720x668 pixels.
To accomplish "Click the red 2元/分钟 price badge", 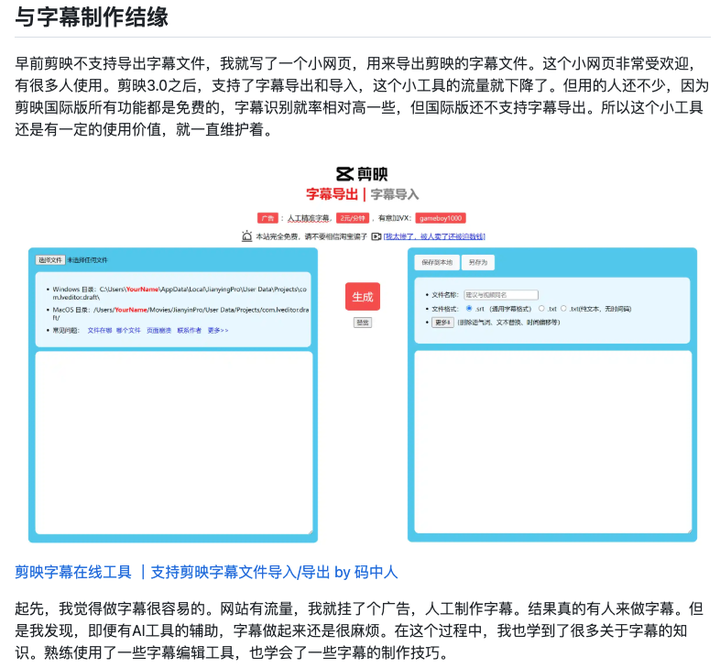I will [x=352, y=217].
